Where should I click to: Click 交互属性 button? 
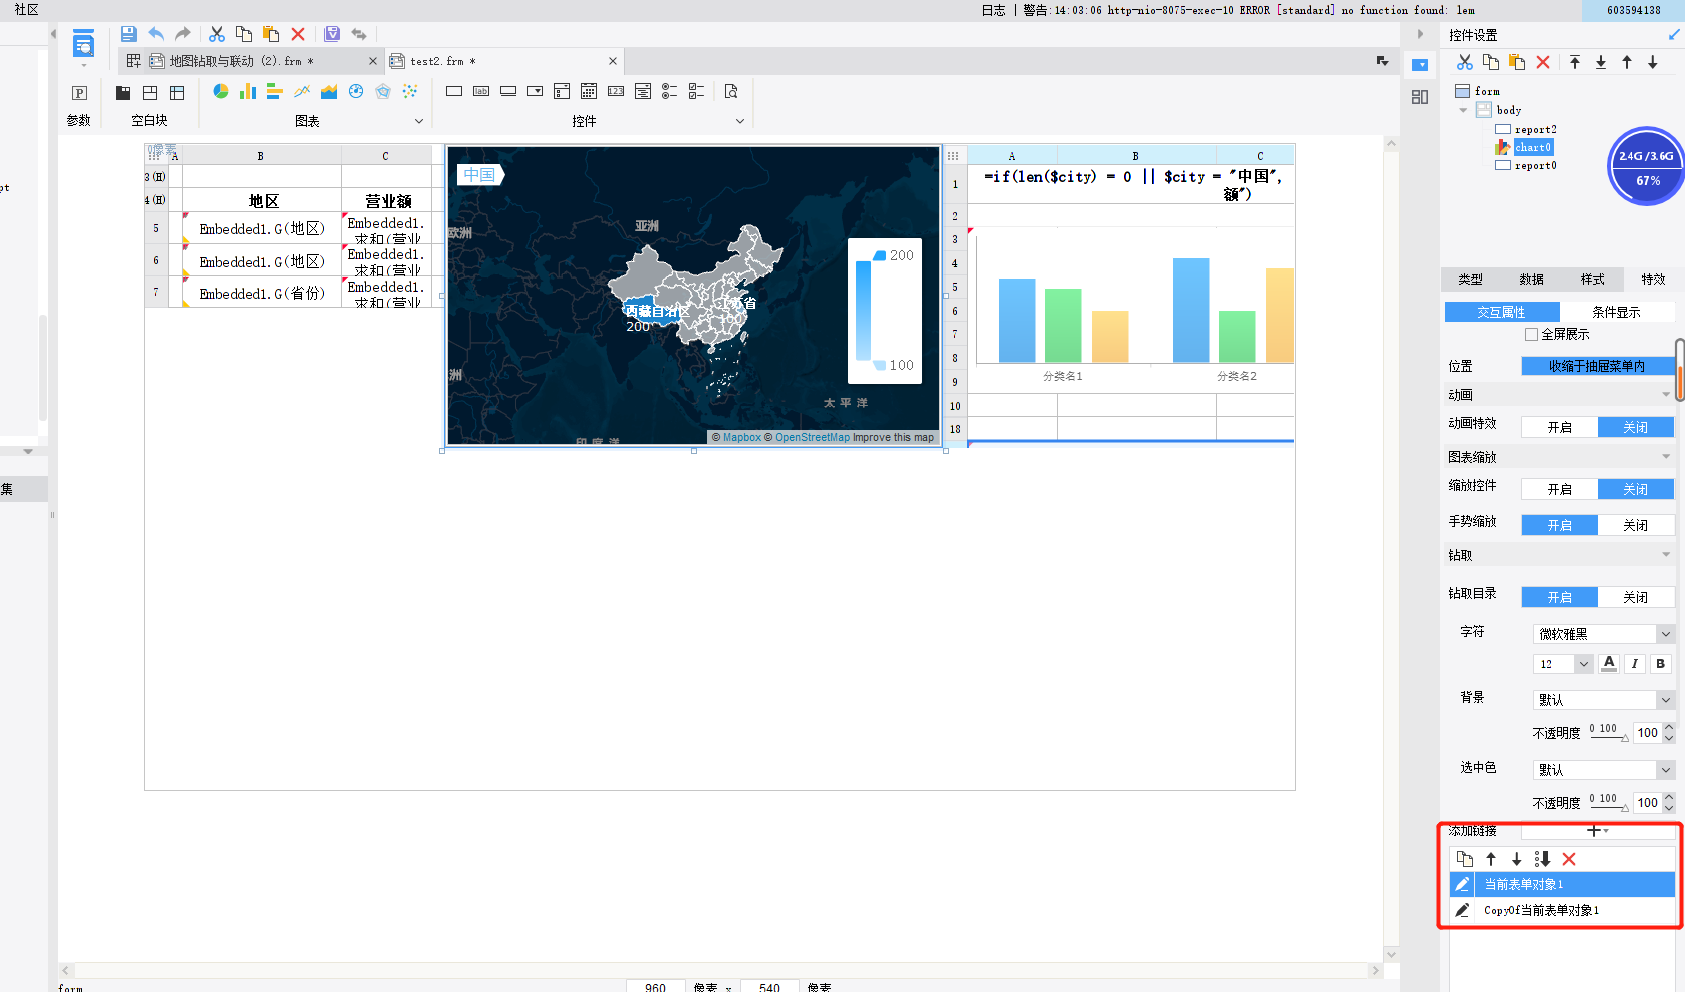1502,312
